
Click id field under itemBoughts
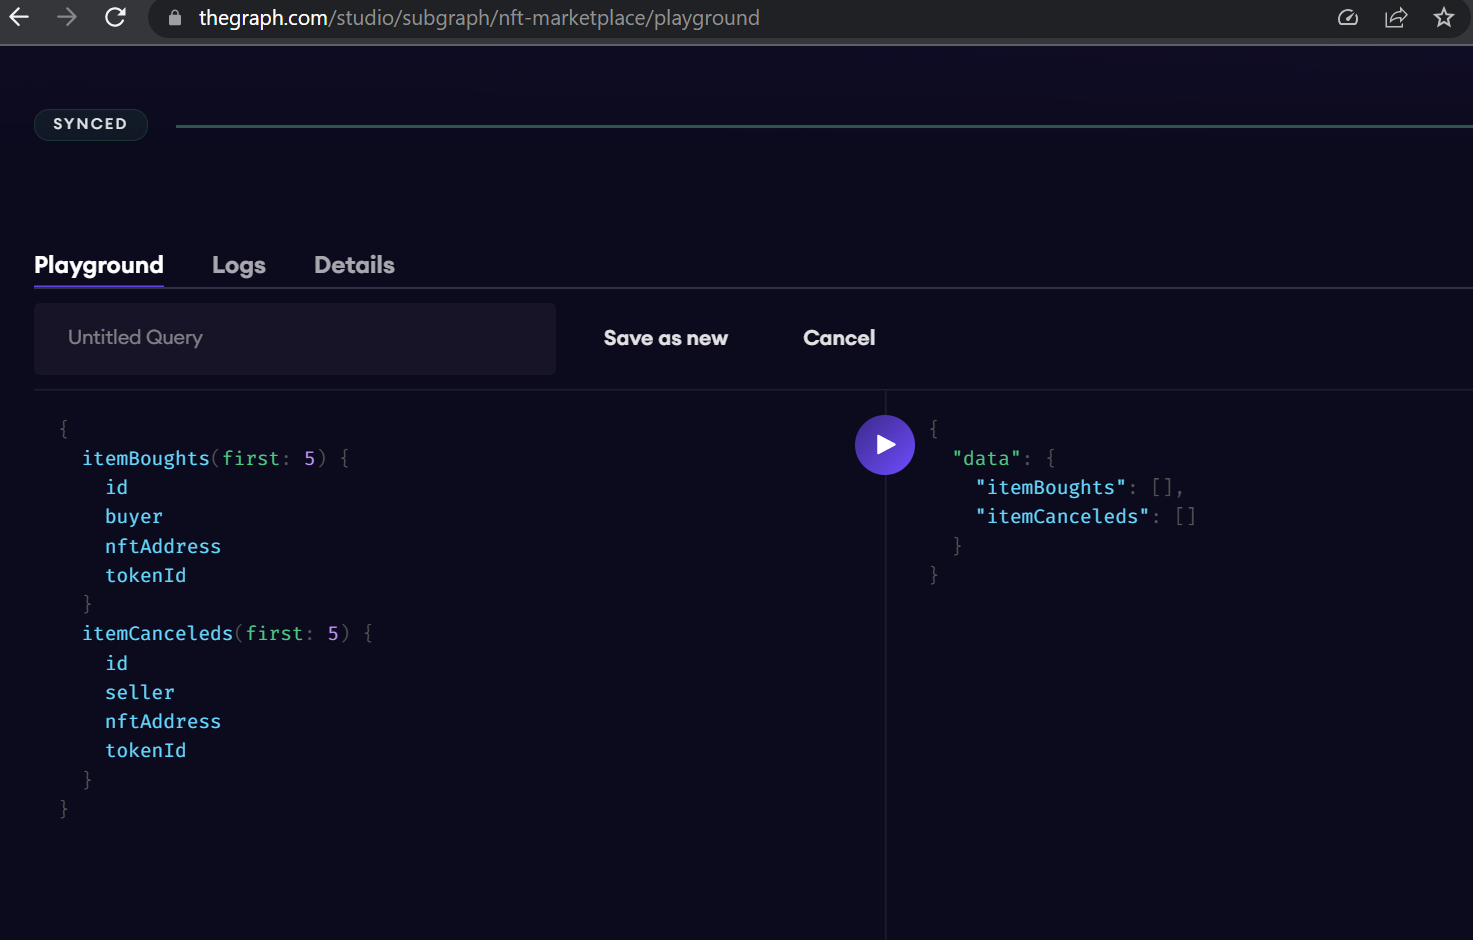117,487
